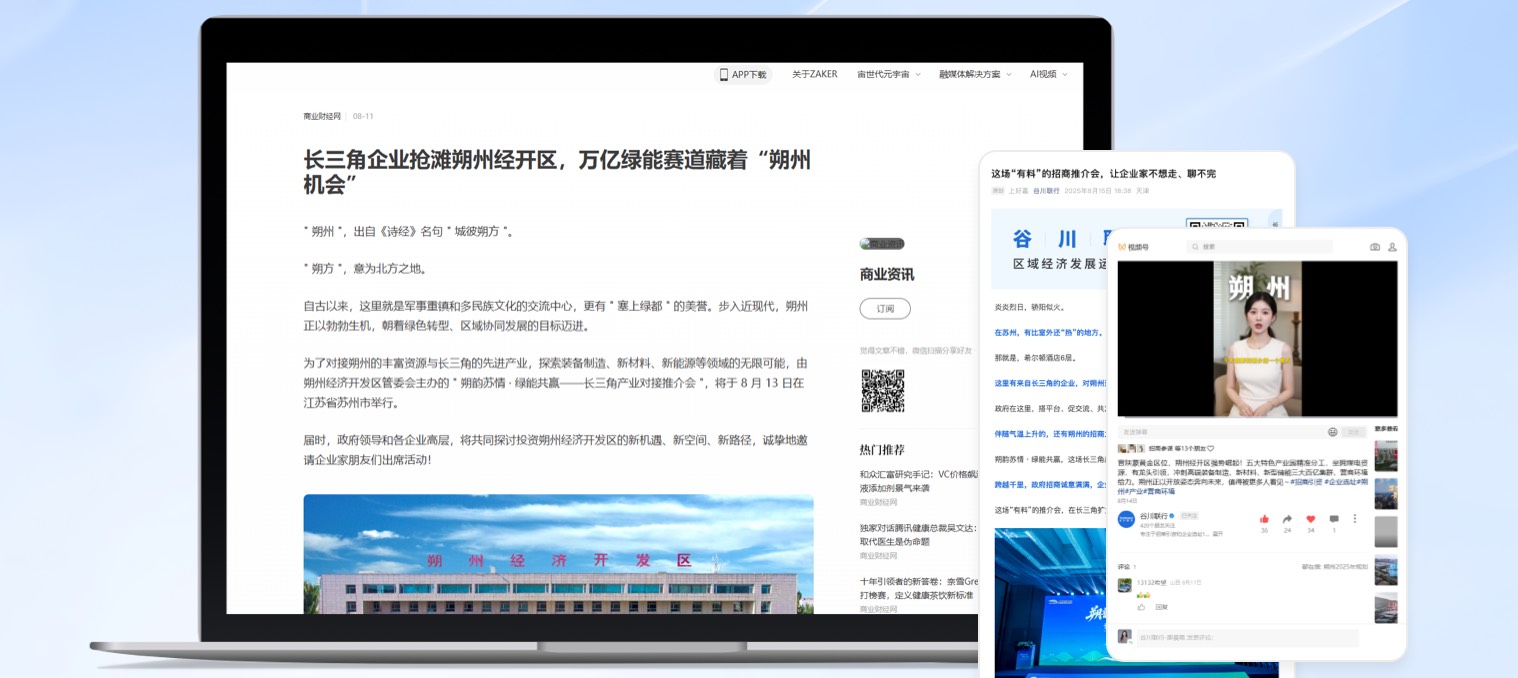1518x678 pixels.
Task: Click the camera icon in the 视频号 header
Action: coord(1375,247)
